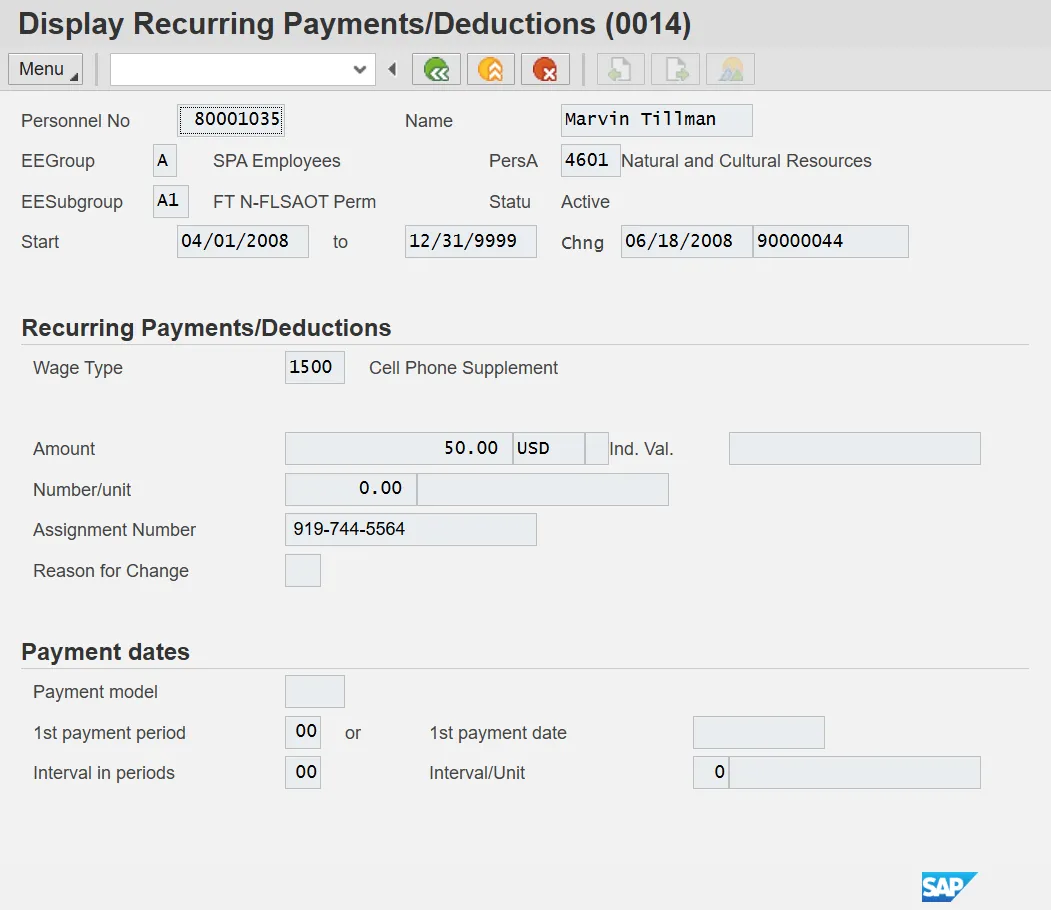Expand the command field dropdown arrow

360,69
